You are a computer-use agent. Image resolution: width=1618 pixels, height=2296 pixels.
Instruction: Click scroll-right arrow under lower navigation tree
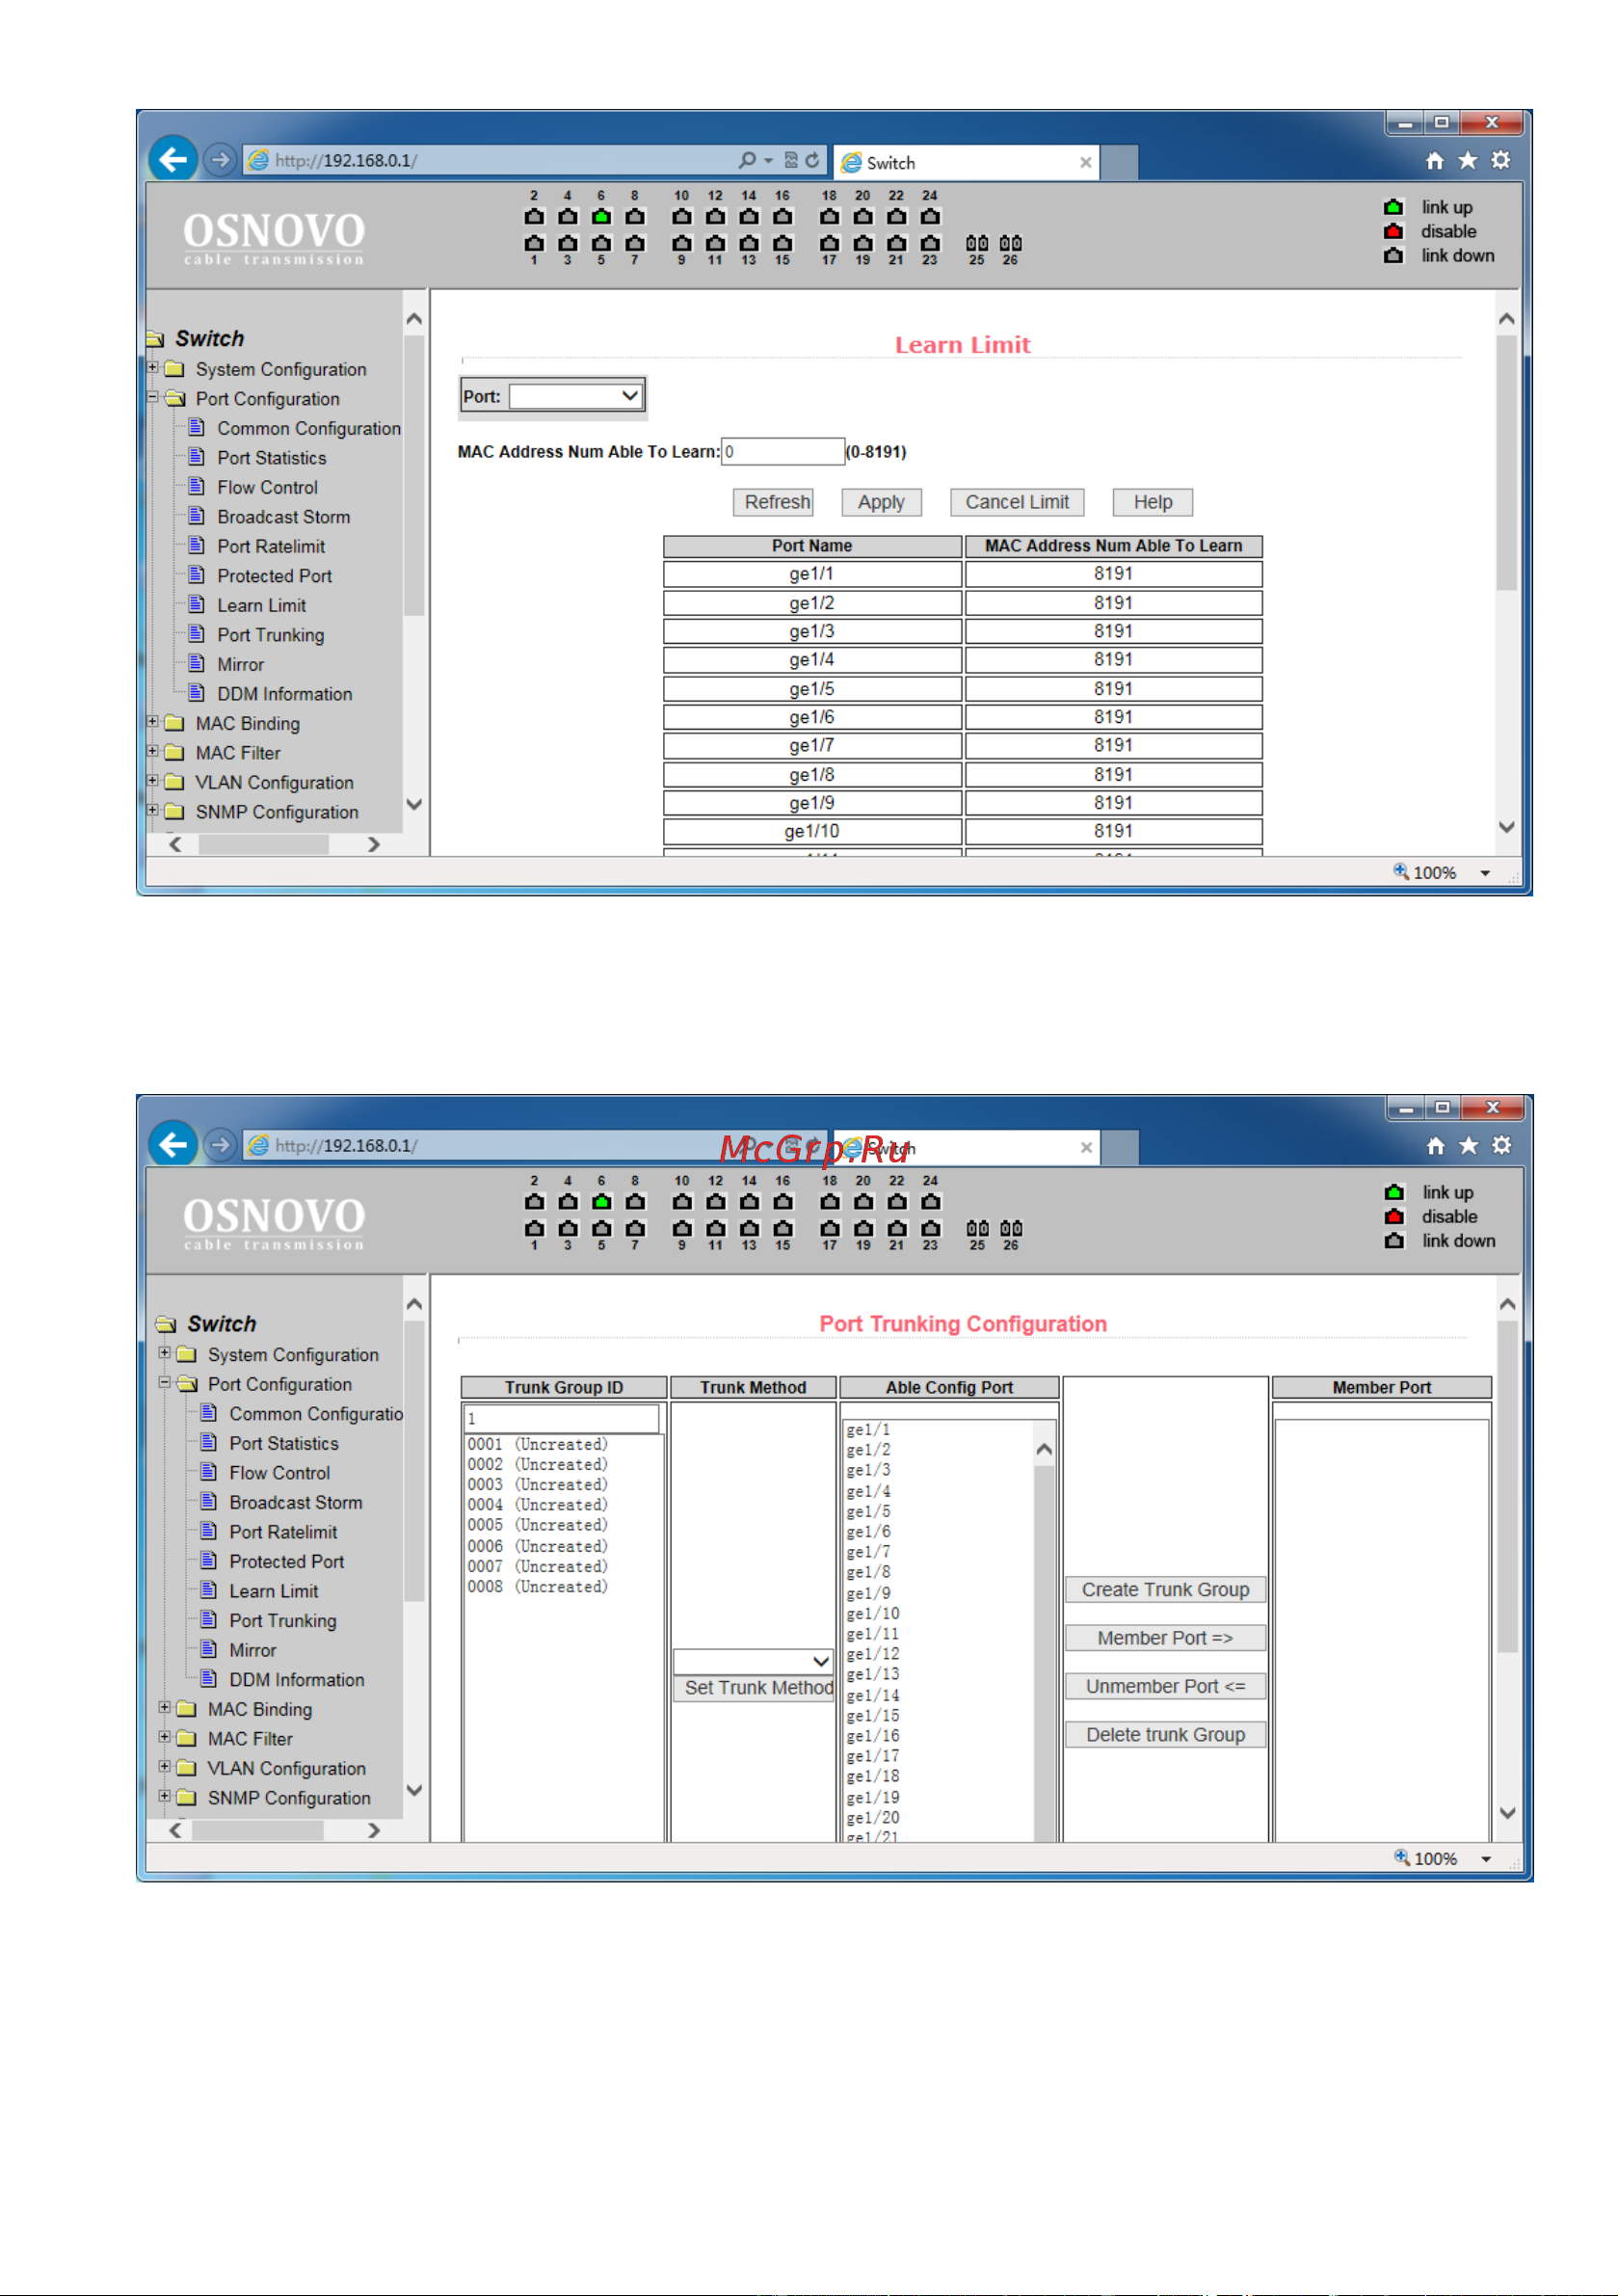point(374,1830)
